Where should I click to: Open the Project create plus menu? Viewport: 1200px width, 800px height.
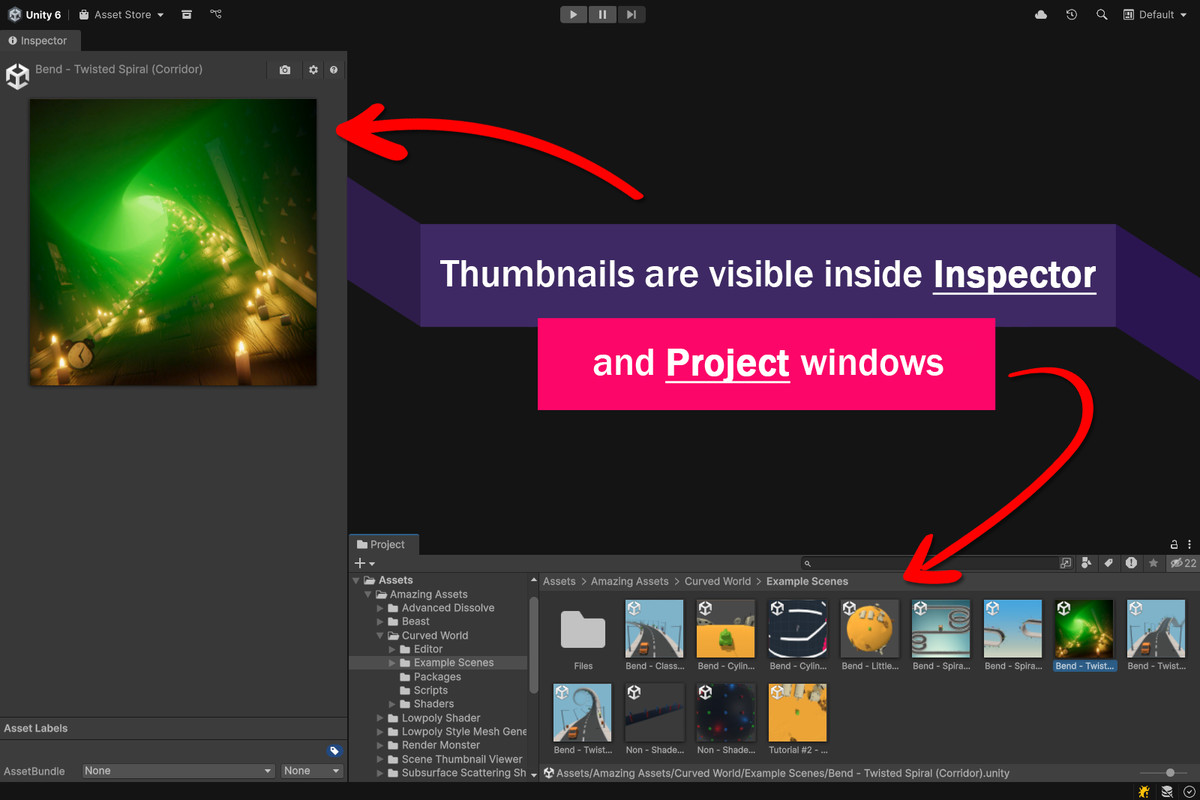pos(365,563)
